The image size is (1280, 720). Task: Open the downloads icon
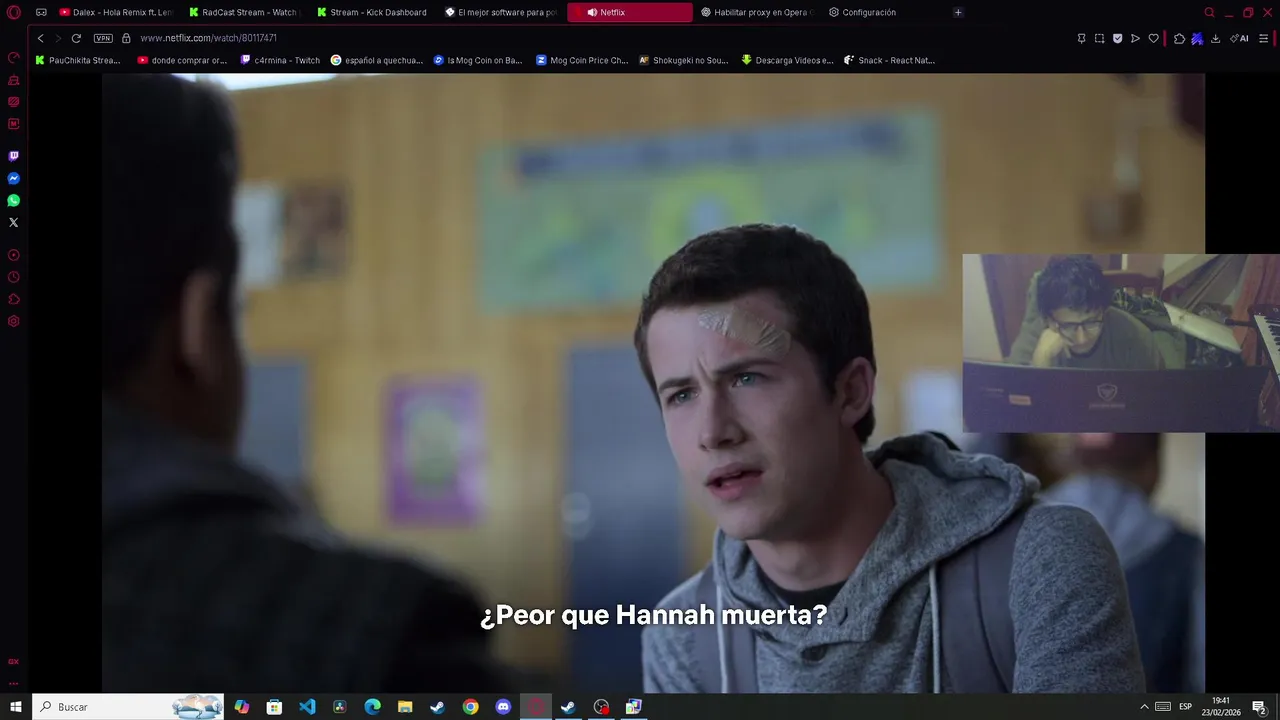pyautogui.click(x=1215, y=38)
